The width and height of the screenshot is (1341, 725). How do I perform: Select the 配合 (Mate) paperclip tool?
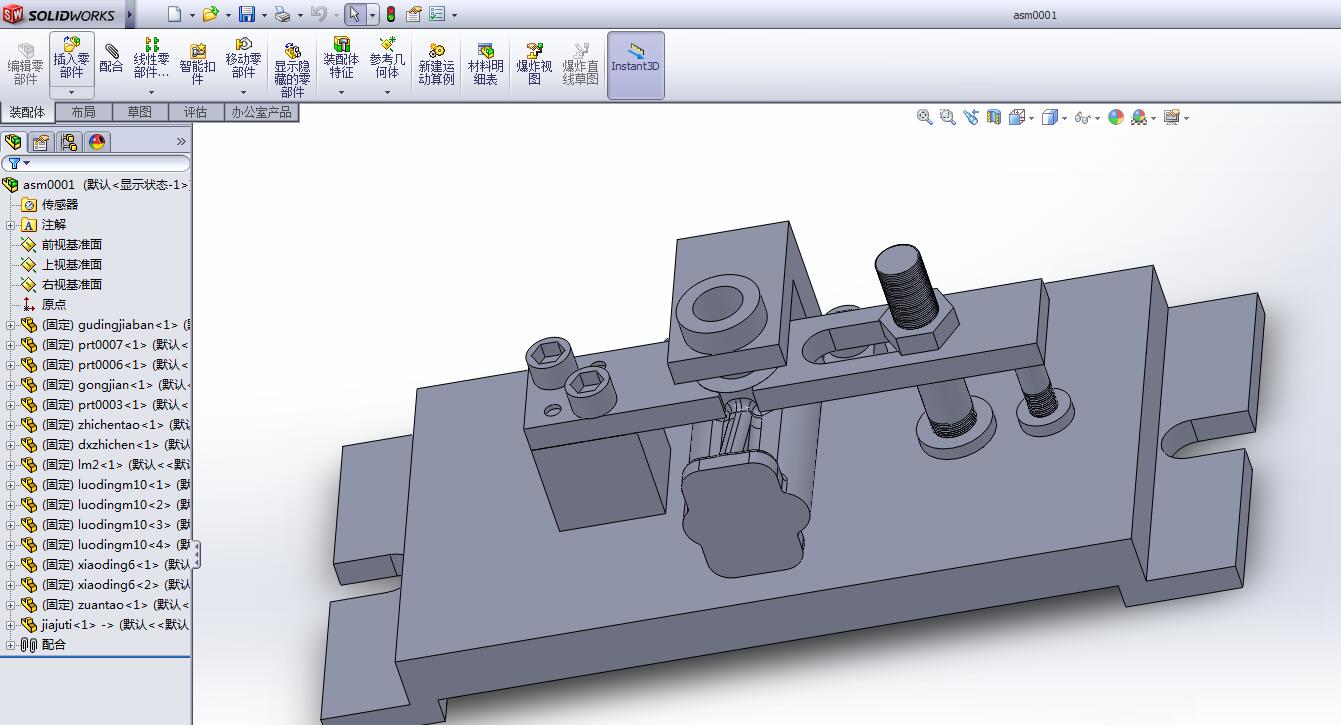click(112, 58)
